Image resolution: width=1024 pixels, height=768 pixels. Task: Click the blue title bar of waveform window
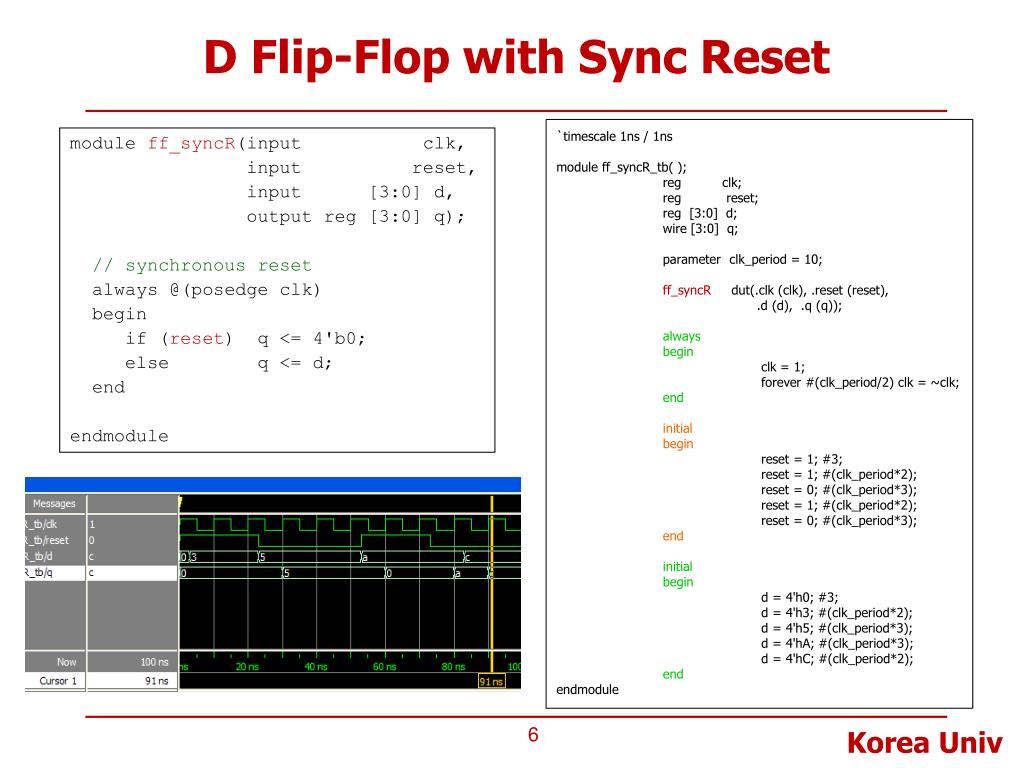[273, 484]
